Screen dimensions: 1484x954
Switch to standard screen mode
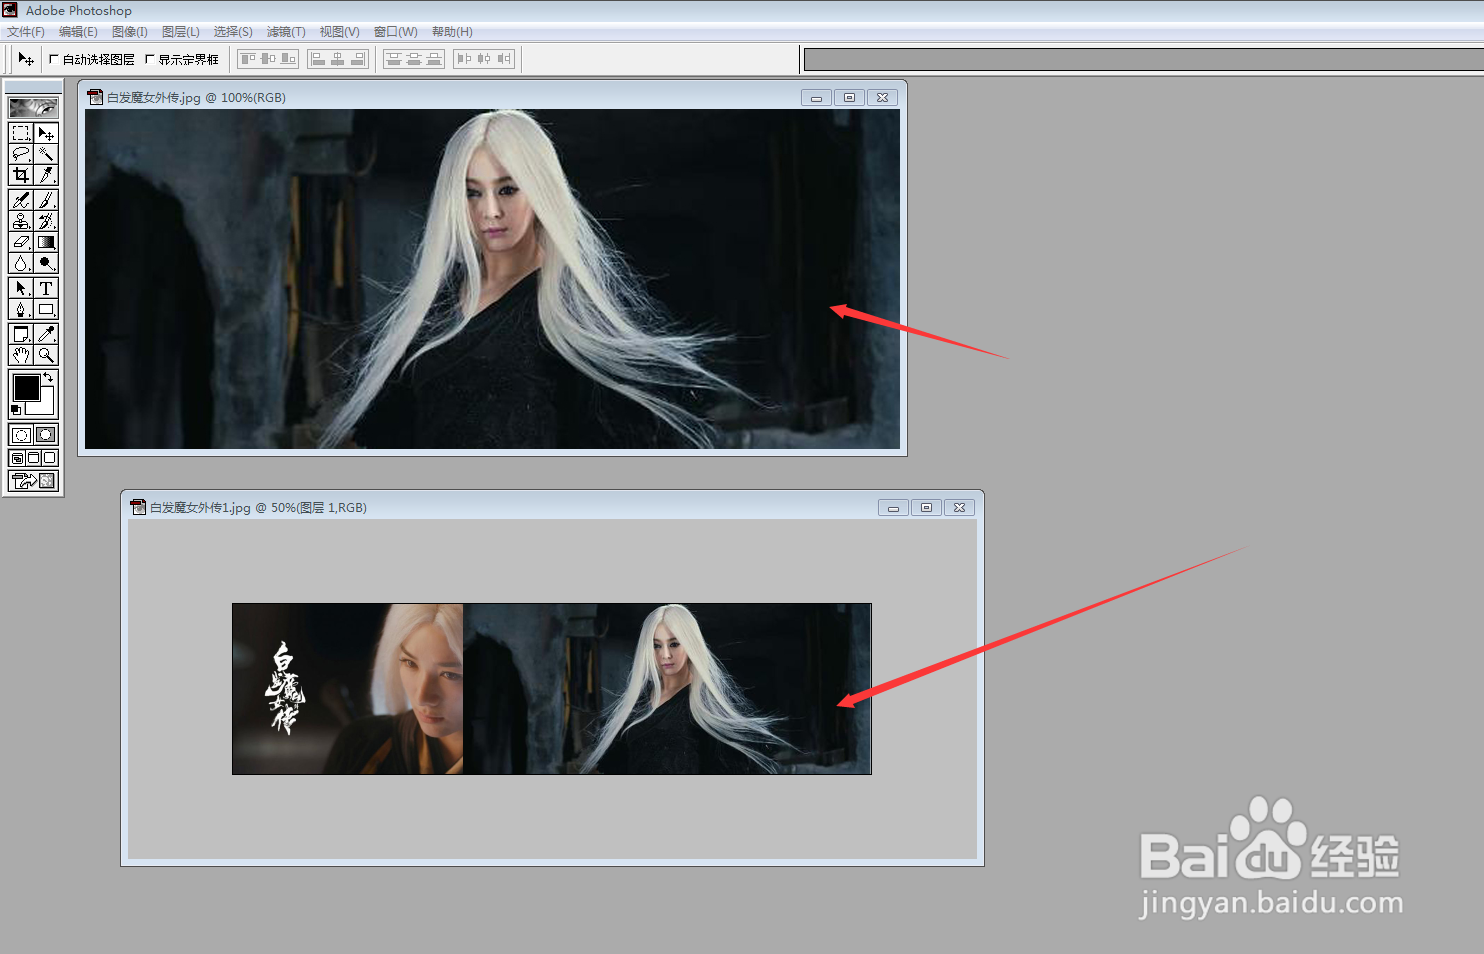(17, 458)
